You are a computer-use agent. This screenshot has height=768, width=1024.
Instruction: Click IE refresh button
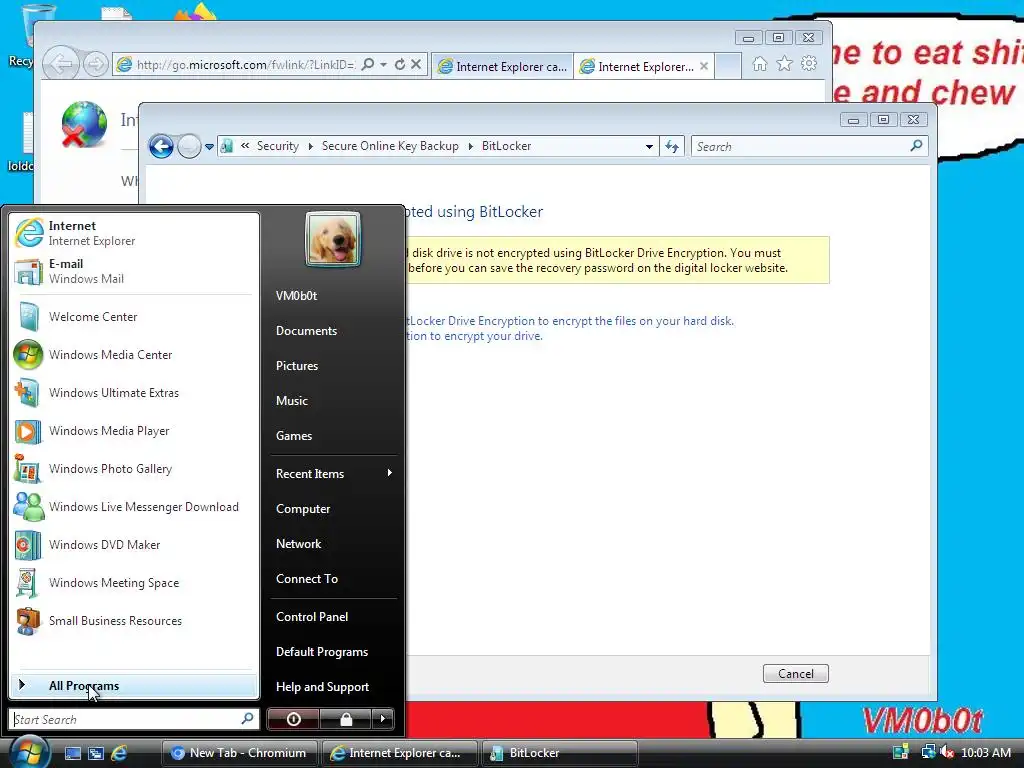(400, 64)
